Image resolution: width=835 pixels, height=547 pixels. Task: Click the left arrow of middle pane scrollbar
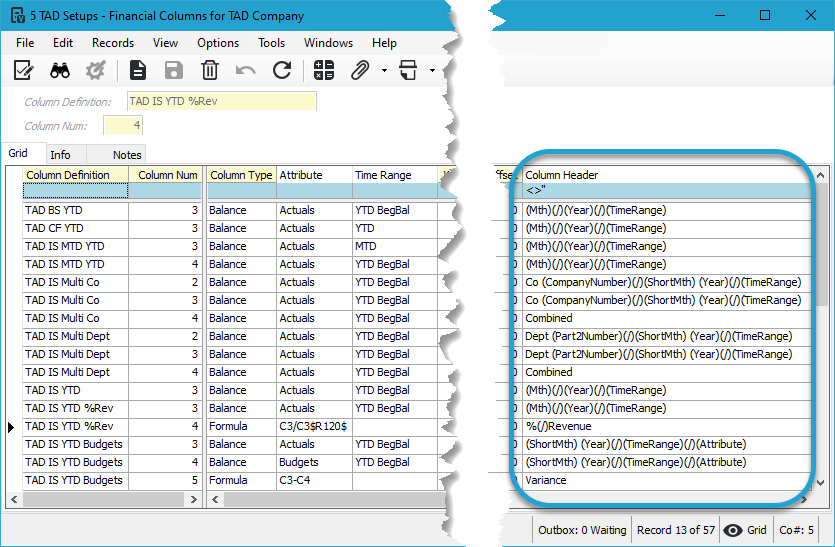215,500
